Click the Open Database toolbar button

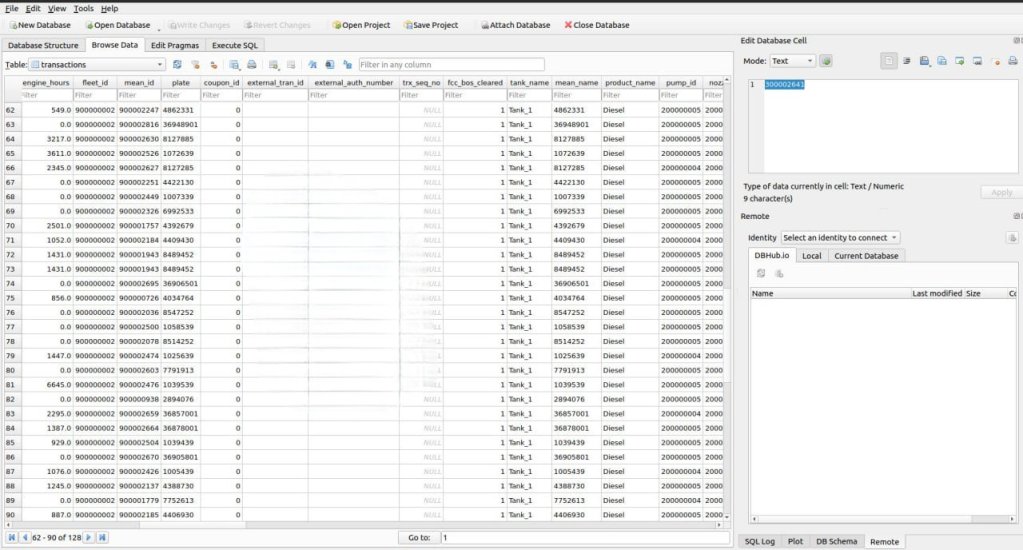click(x=117, y=25)
